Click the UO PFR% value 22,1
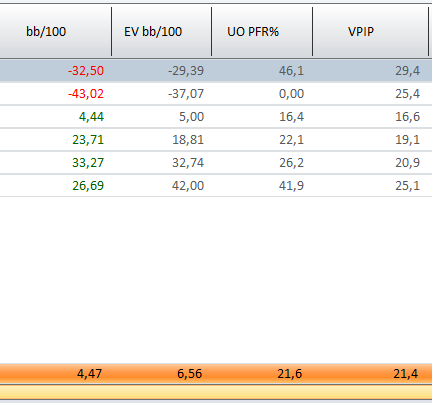Viewport: 432px width, 403px height. pyautogui.click(x=291, y=140)
